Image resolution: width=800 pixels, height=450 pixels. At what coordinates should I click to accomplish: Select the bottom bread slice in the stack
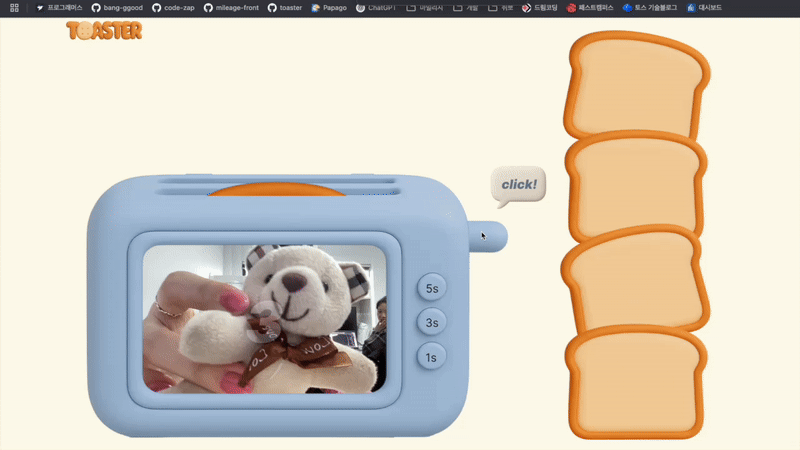point(636,383)
